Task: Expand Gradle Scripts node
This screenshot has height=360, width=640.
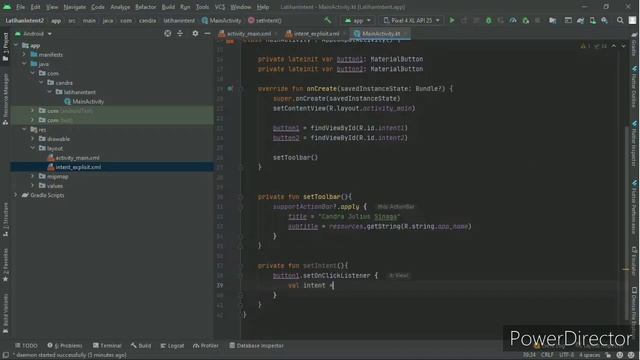Action: point(16,195)
